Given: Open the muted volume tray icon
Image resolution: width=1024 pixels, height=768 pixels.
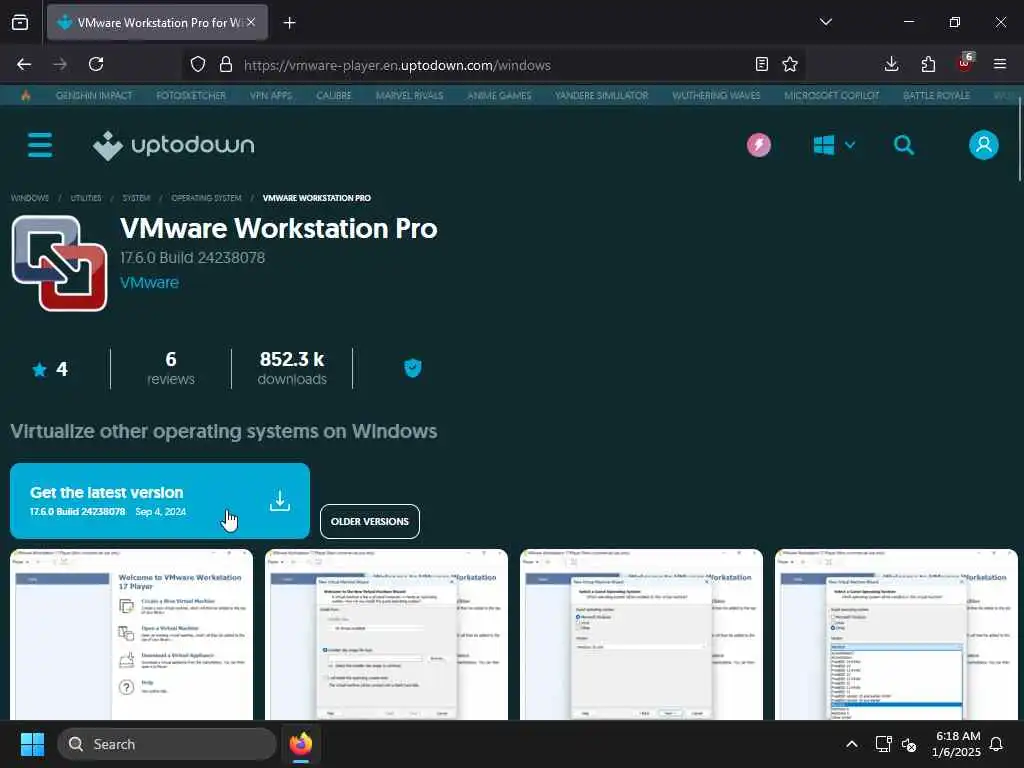Looking at the screenshot, I should pos(909,744).
